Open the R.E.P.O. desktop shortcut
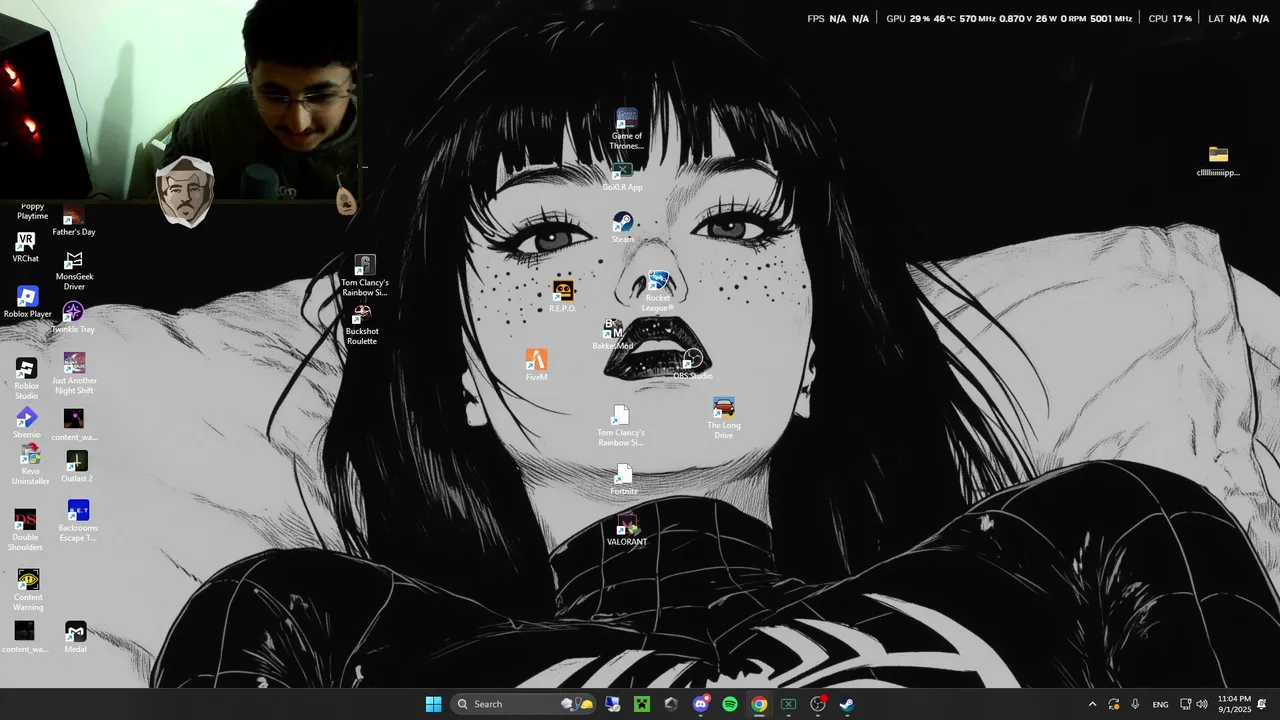This screenshot has height=720, width=1280. (x=563, y=297)
